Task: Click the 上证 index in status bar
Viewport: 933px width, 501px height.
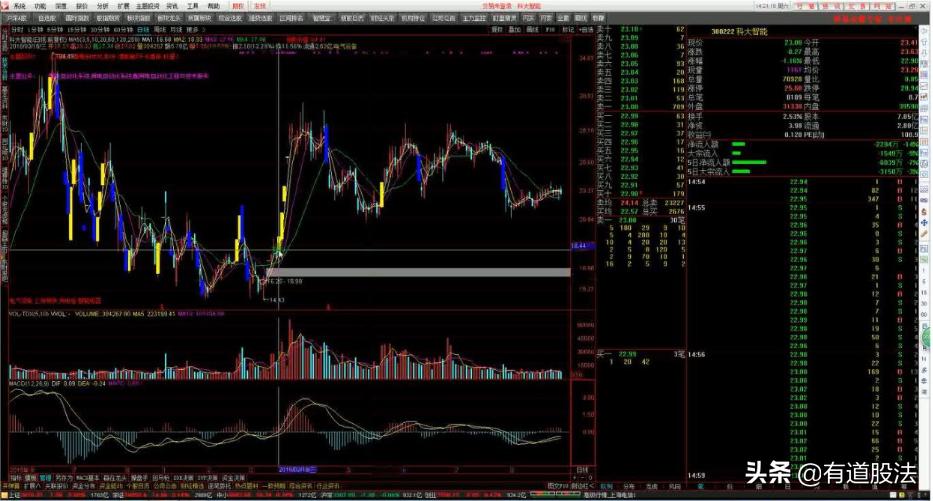Action: (13, 494)
